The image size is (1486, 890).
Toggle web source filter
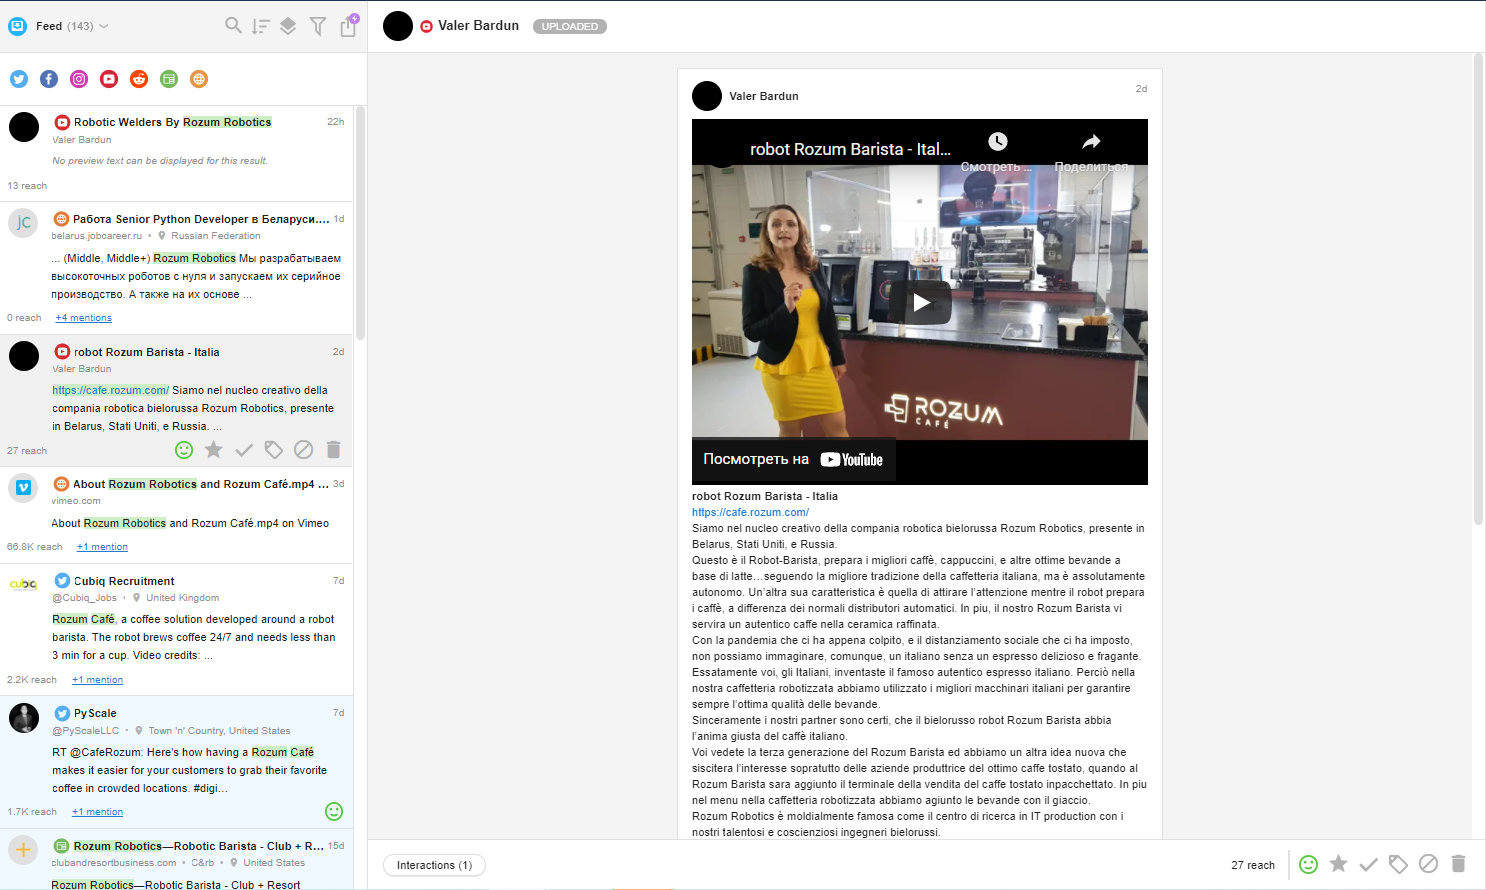click(199, 79)
